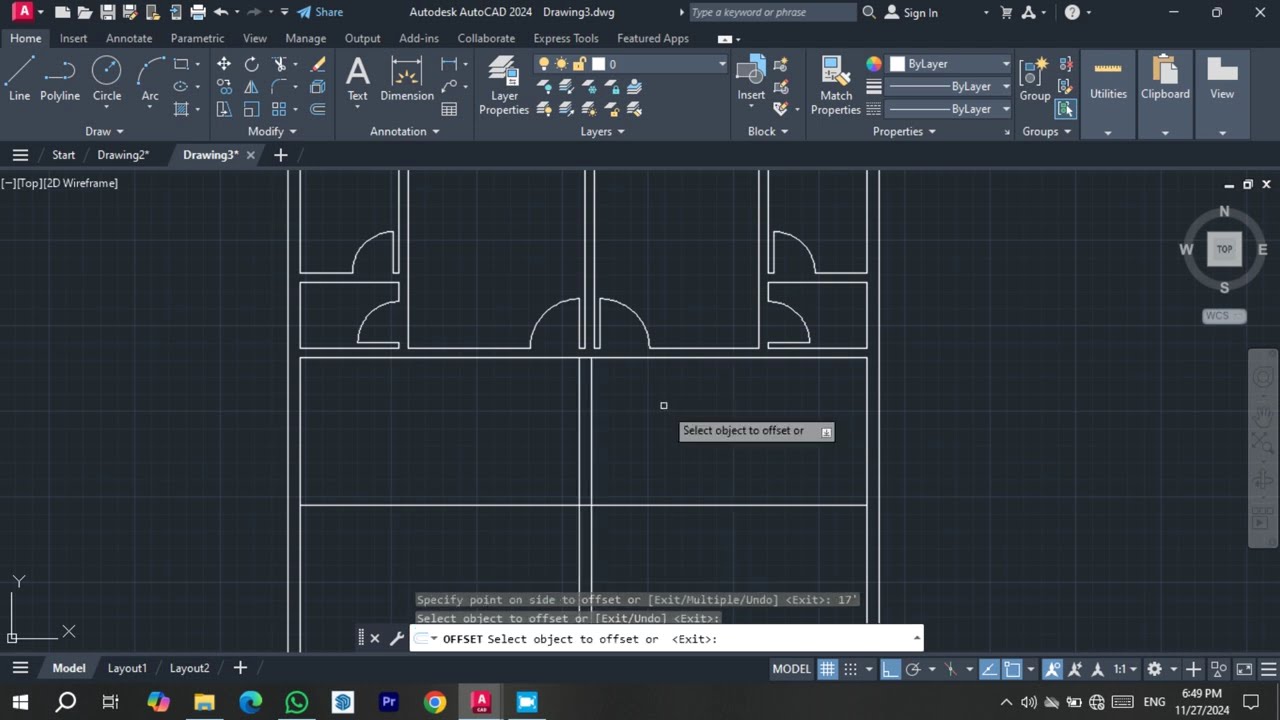Toggle isometric drafting in status bar
The height and width of the screenshot is (720, 1280).
click(x=951, y=669)
